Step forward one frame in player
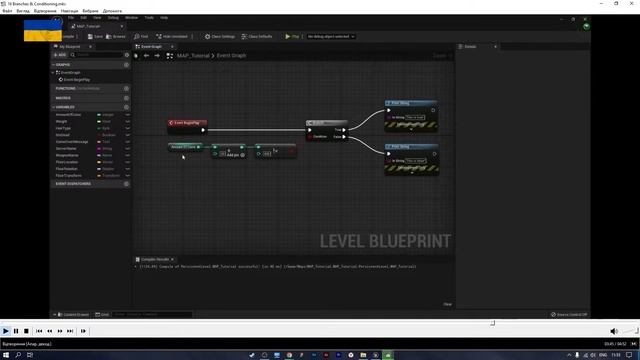 click(x=83, y=331)
